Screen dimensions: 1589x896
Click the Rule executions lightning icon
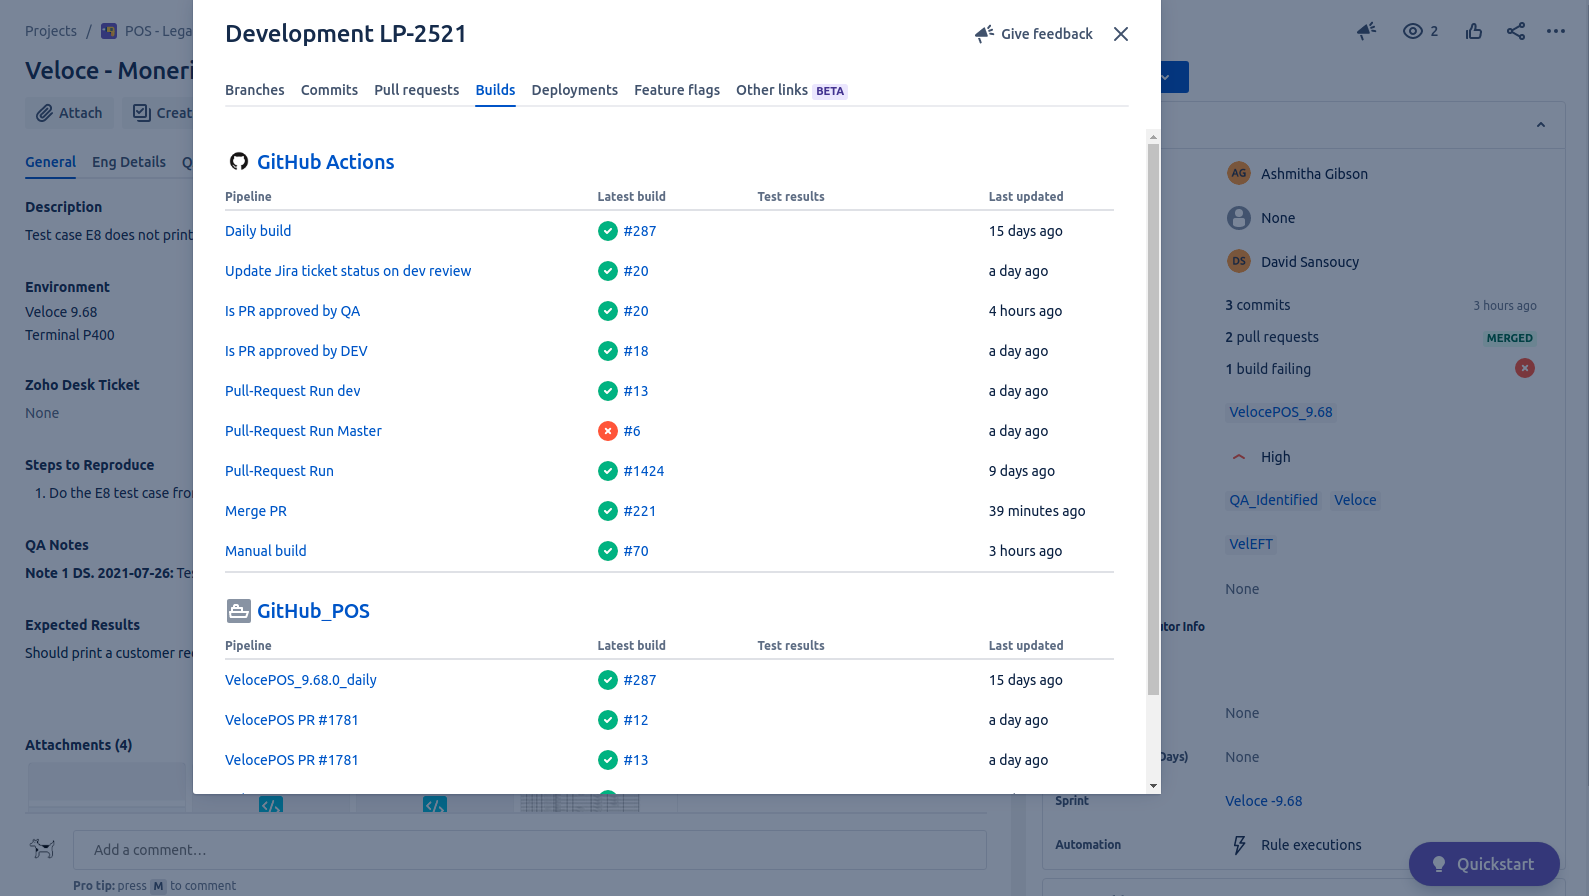1240,845
